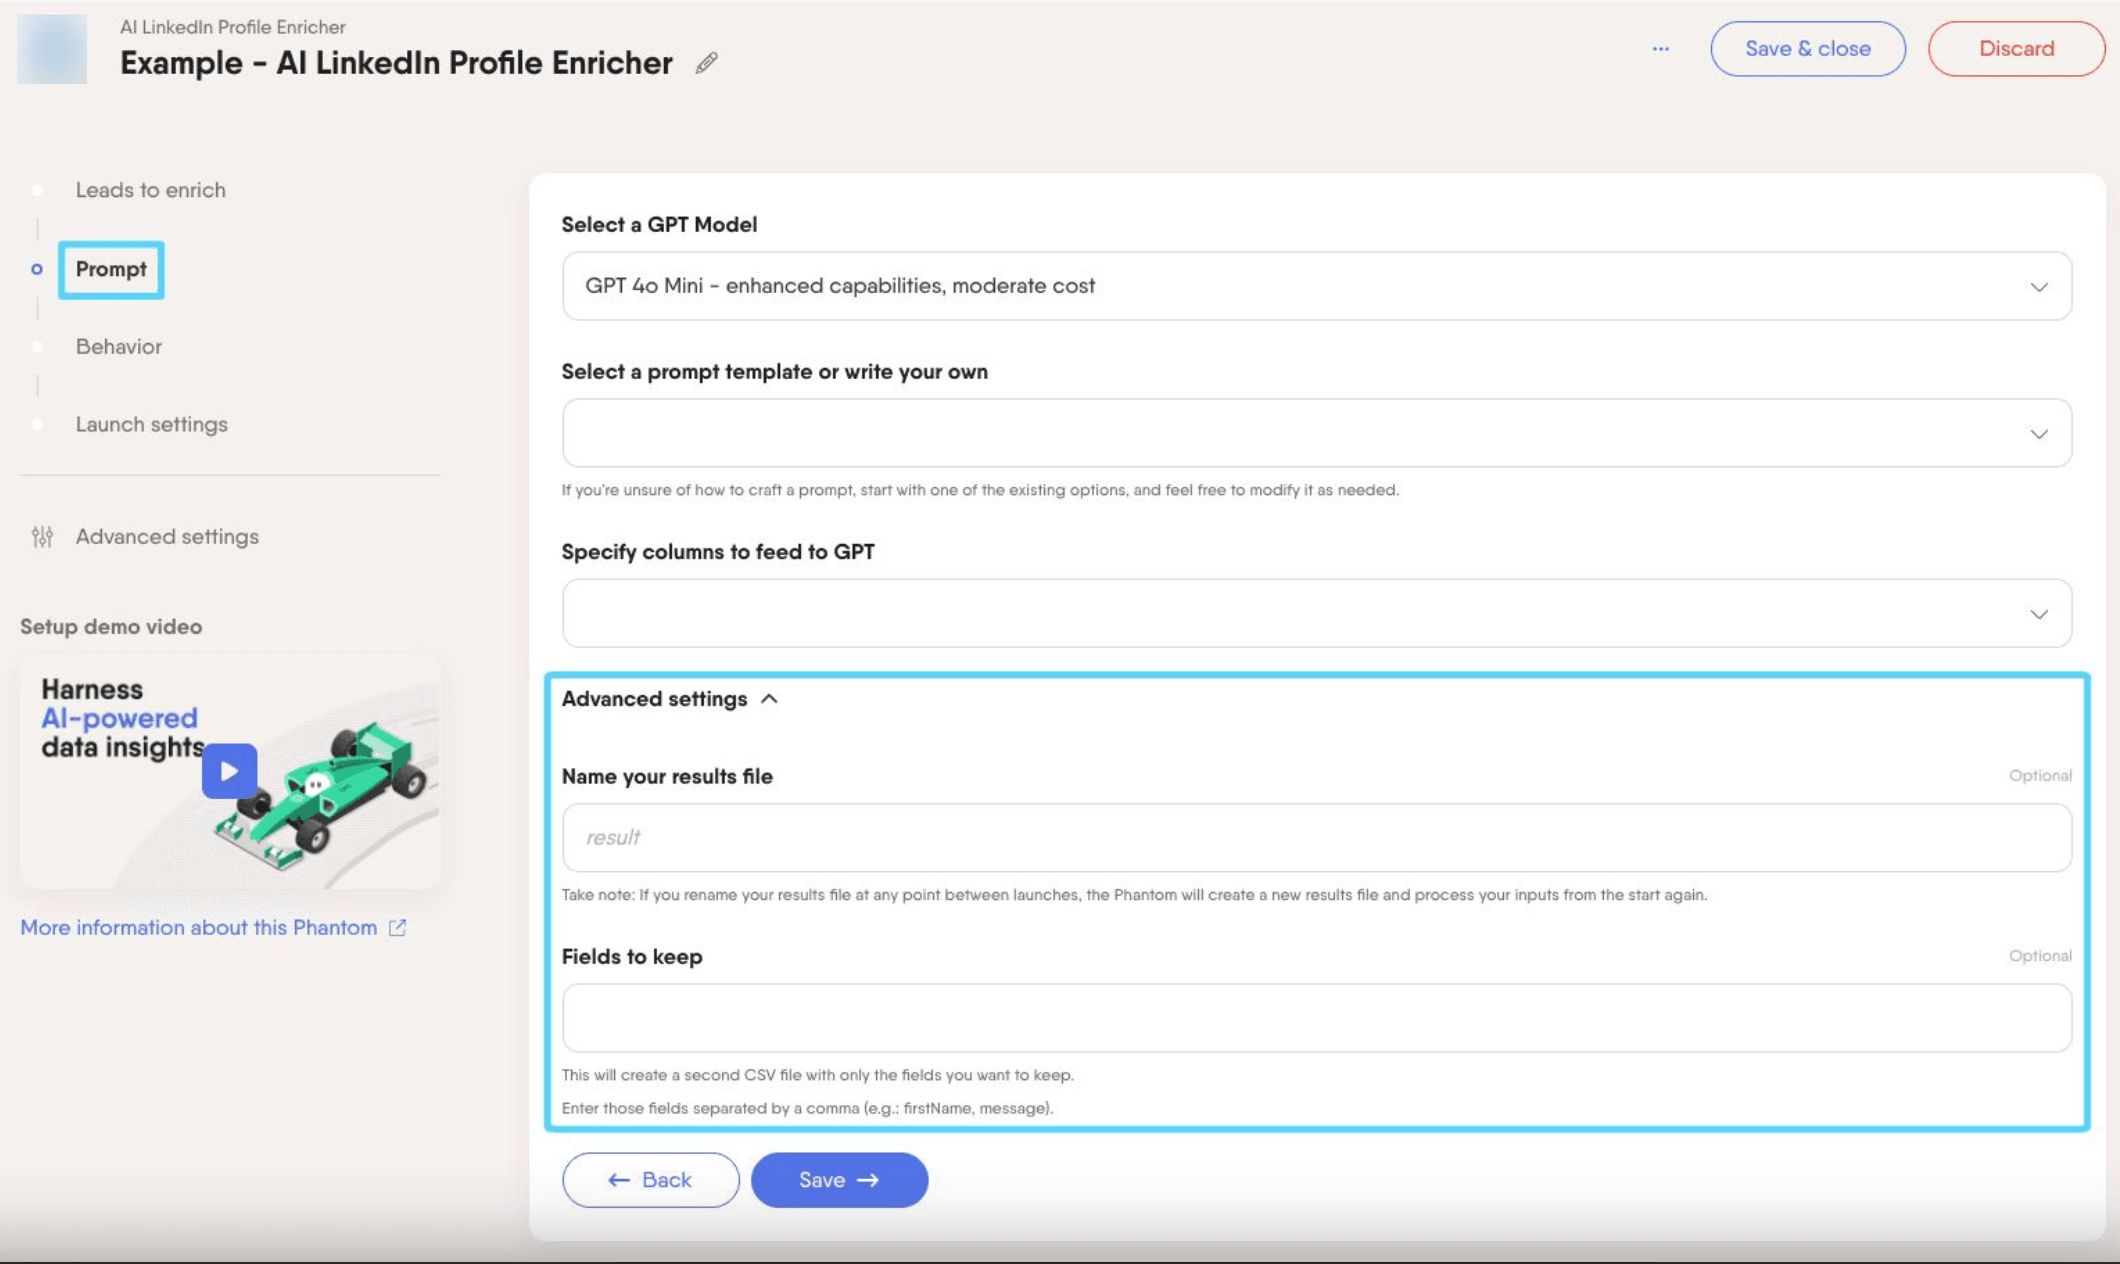Click the chevron of GPT Model dropdown
This screenshot has height=1264, width=2120.
[2038, 287]
